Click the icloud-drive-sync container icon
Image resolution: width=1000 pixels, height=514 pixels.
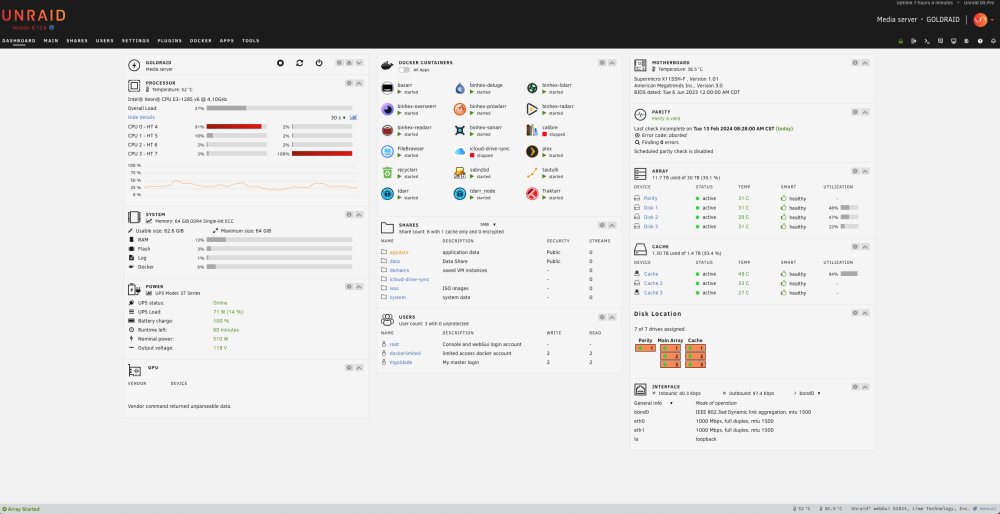pyautogui.click(x=460, y=151)
